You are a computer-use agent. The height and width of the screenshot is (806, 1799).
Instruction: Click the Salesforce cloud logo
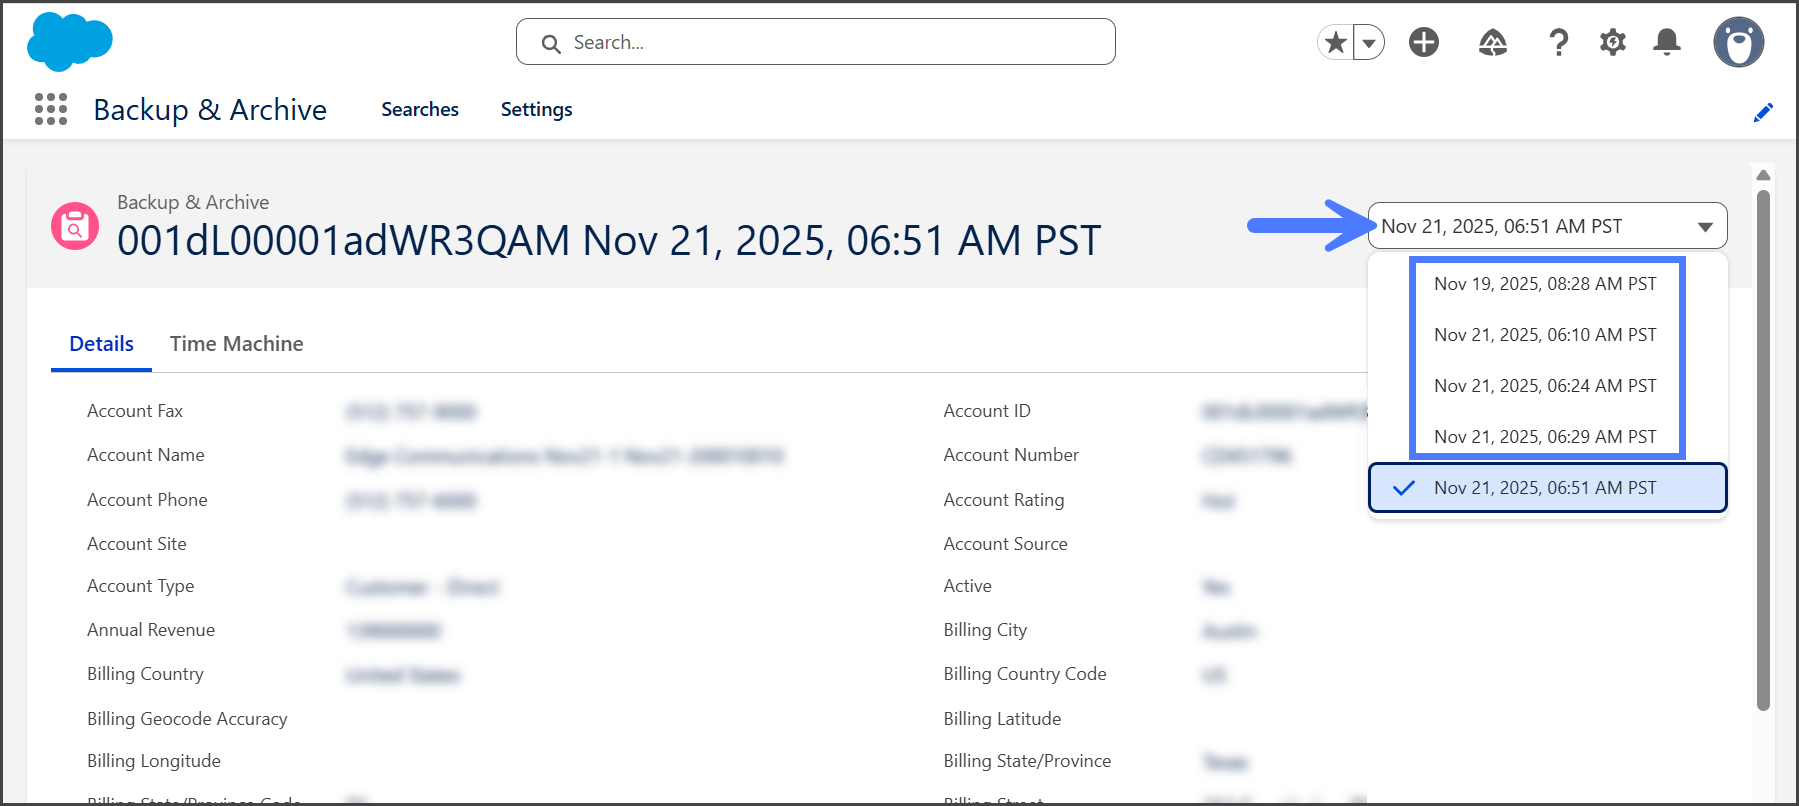coord(69,42)
